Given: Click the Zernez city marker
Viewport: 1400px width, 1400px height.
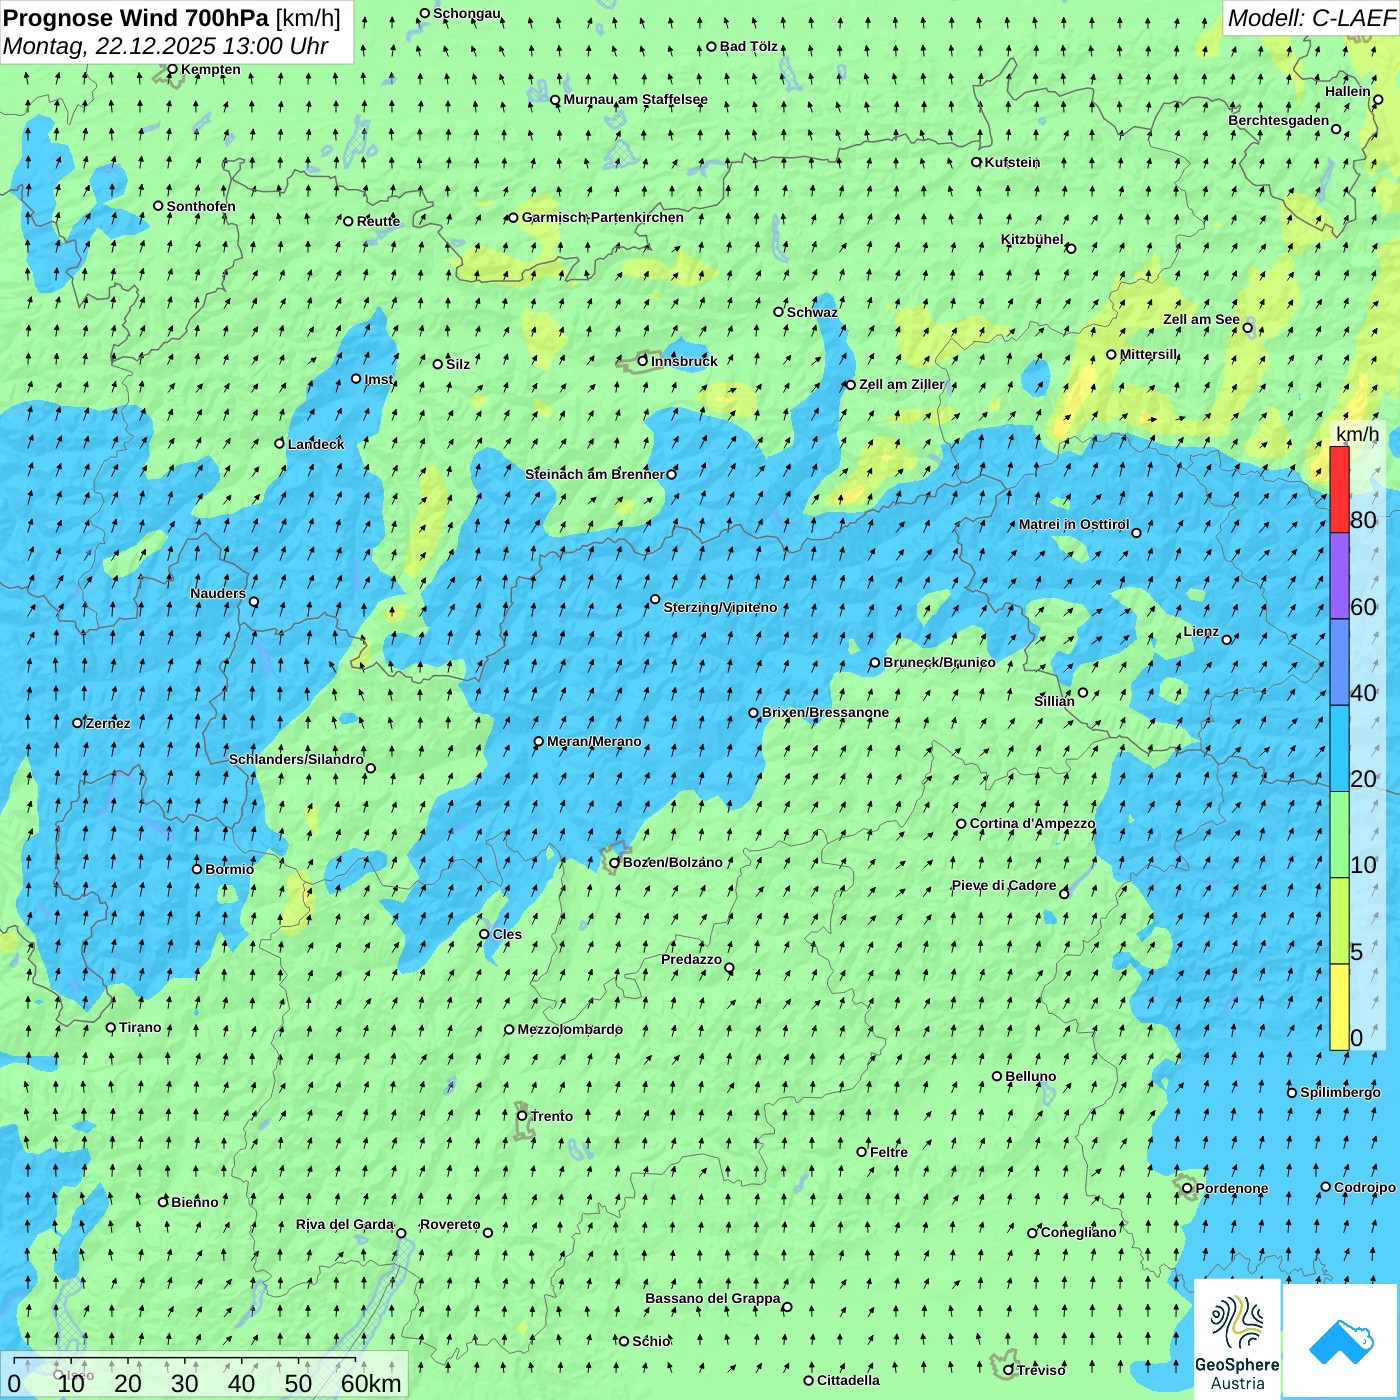Looking at the screenshot, I should coord(77,722).
